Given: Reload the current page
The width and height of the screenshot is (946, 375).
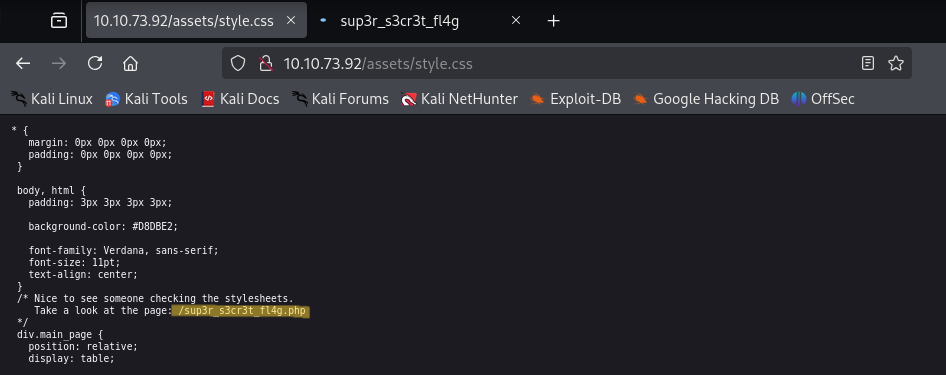Looking at the screenshot, I should pos(95,63).
